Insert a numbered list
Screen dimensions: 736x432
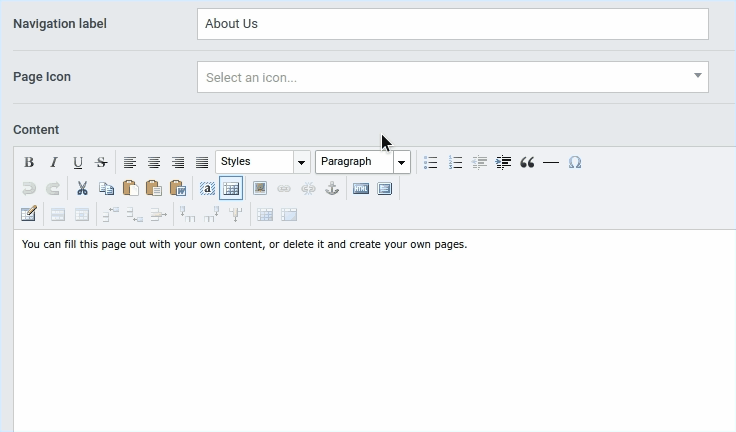[x=456, y=162]
